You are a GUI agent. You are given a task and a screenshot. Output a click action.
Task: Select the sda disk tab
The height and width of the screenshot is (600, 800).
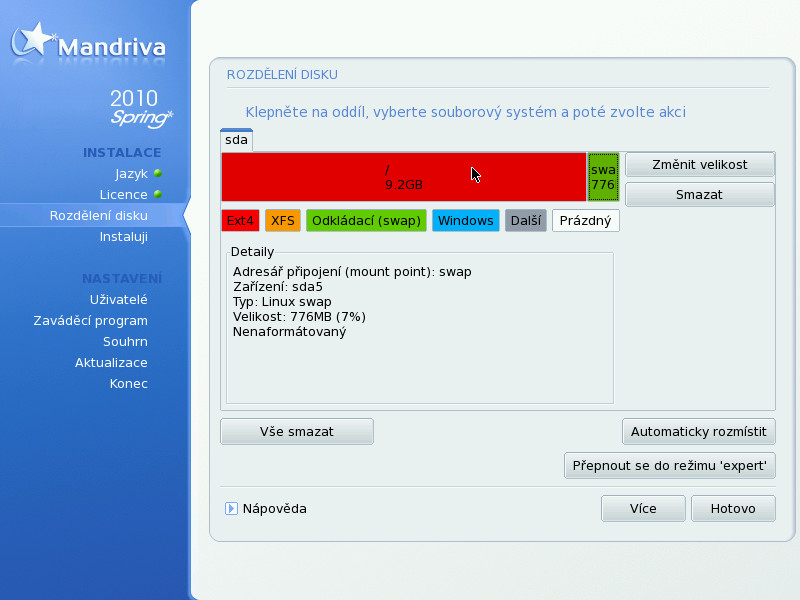(x=236, y=140)
